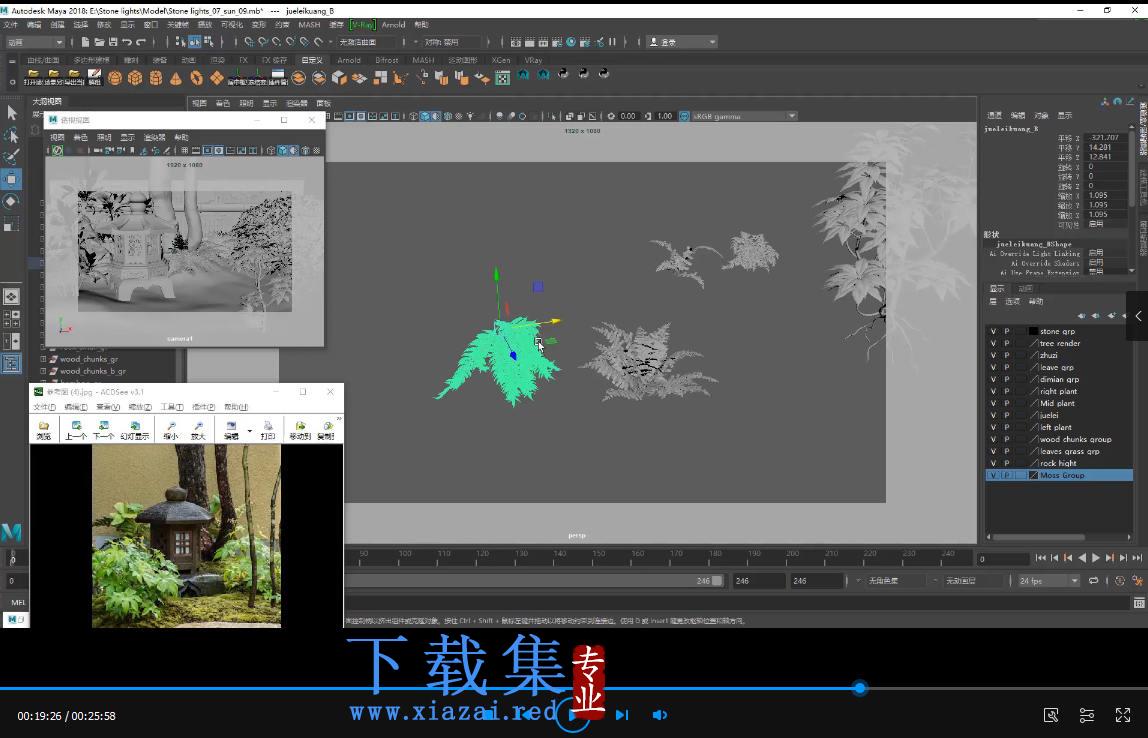1148x738 pixels.
Task: Start ACDSee slideshow (幻灯显示)
Action: 135,430
